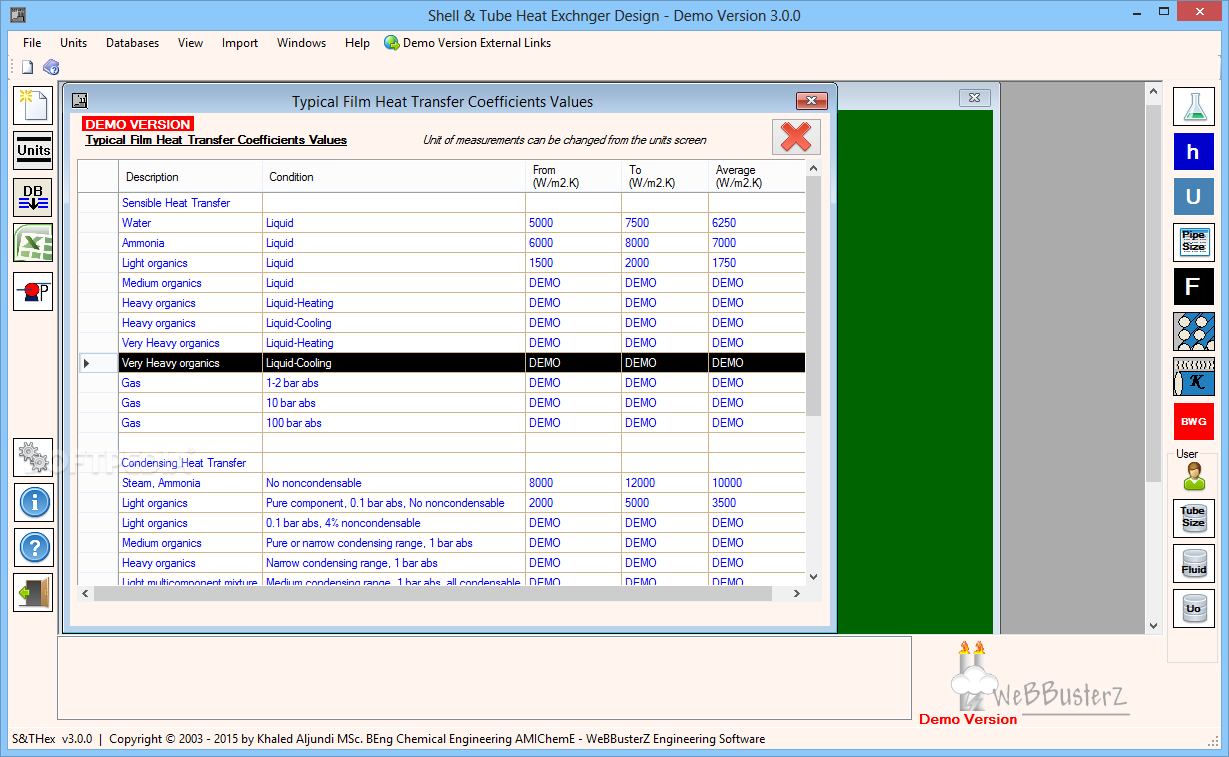
Task: Click the table's vertical scrollbar up arrow
Action: 813,169
